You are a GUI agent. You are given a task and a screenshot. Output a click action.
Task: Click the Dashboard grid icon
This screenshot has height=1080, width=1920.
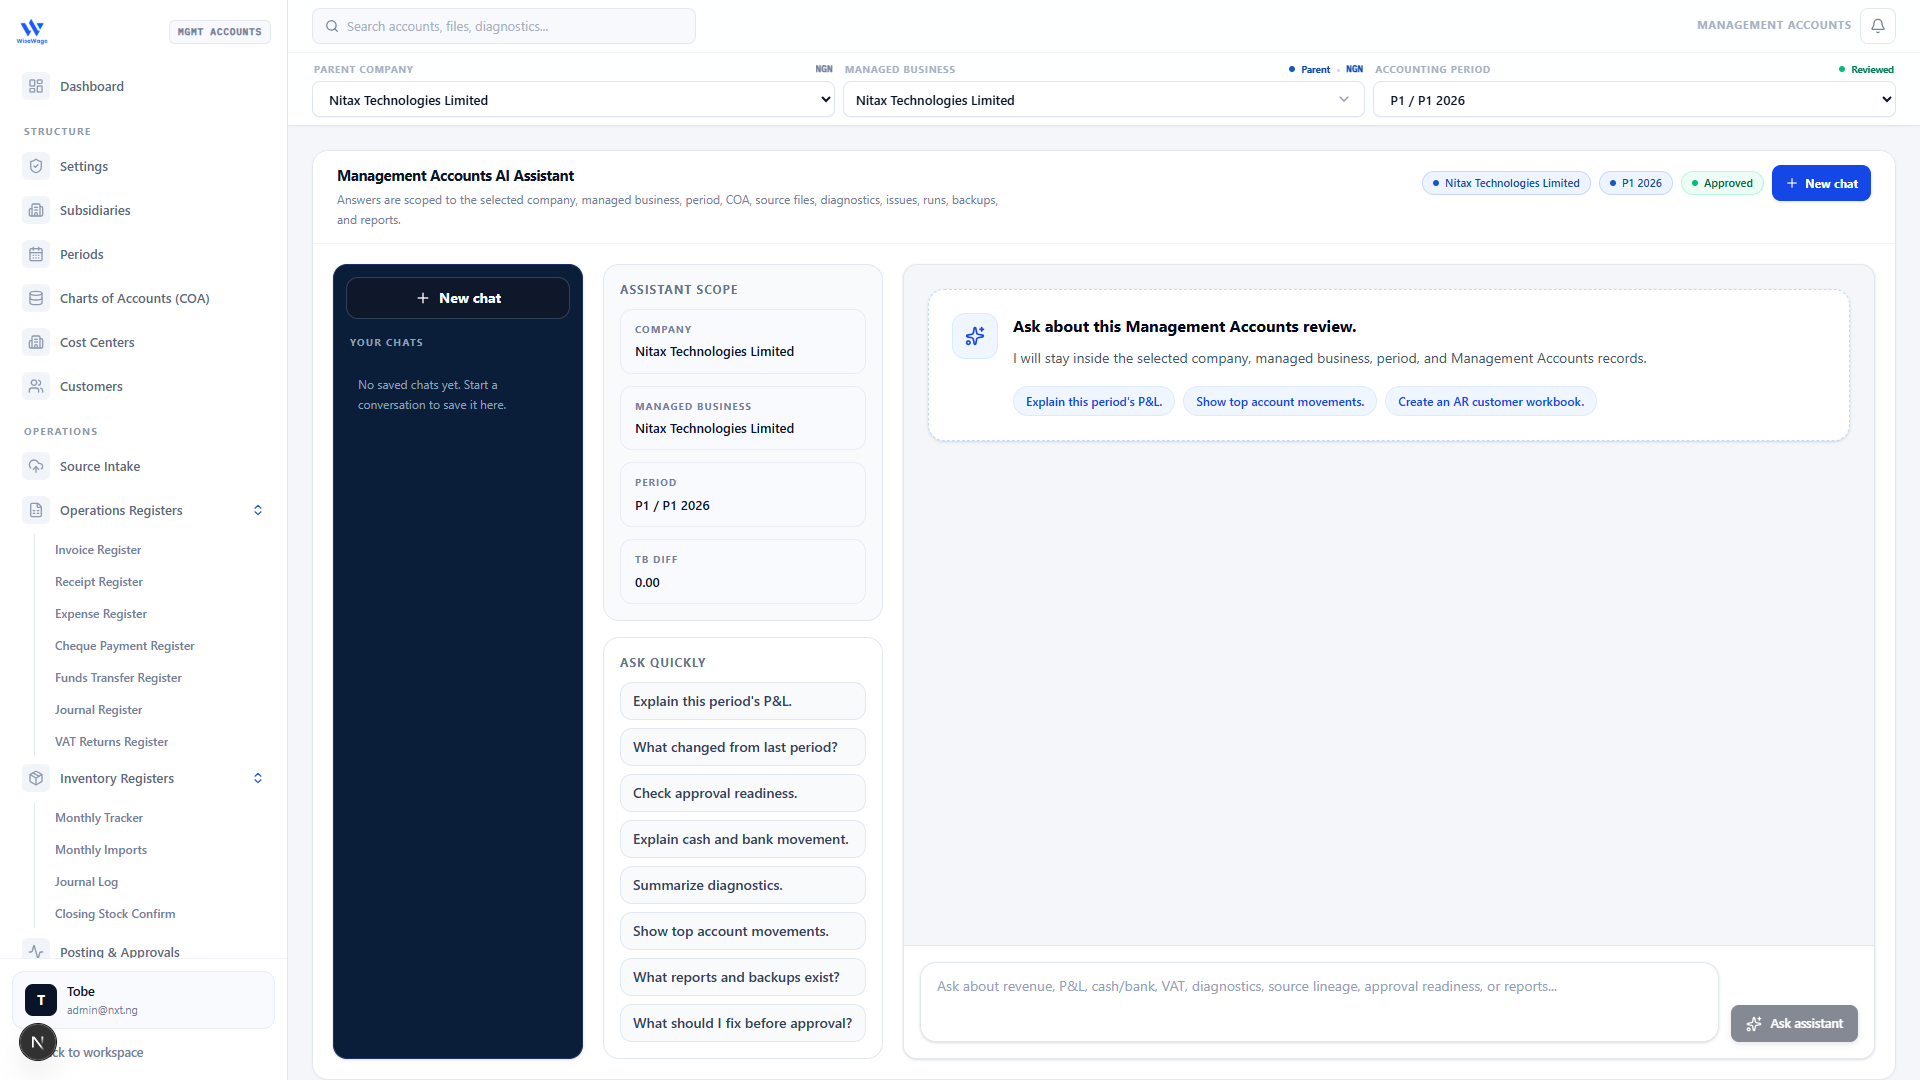click(36, 86)
